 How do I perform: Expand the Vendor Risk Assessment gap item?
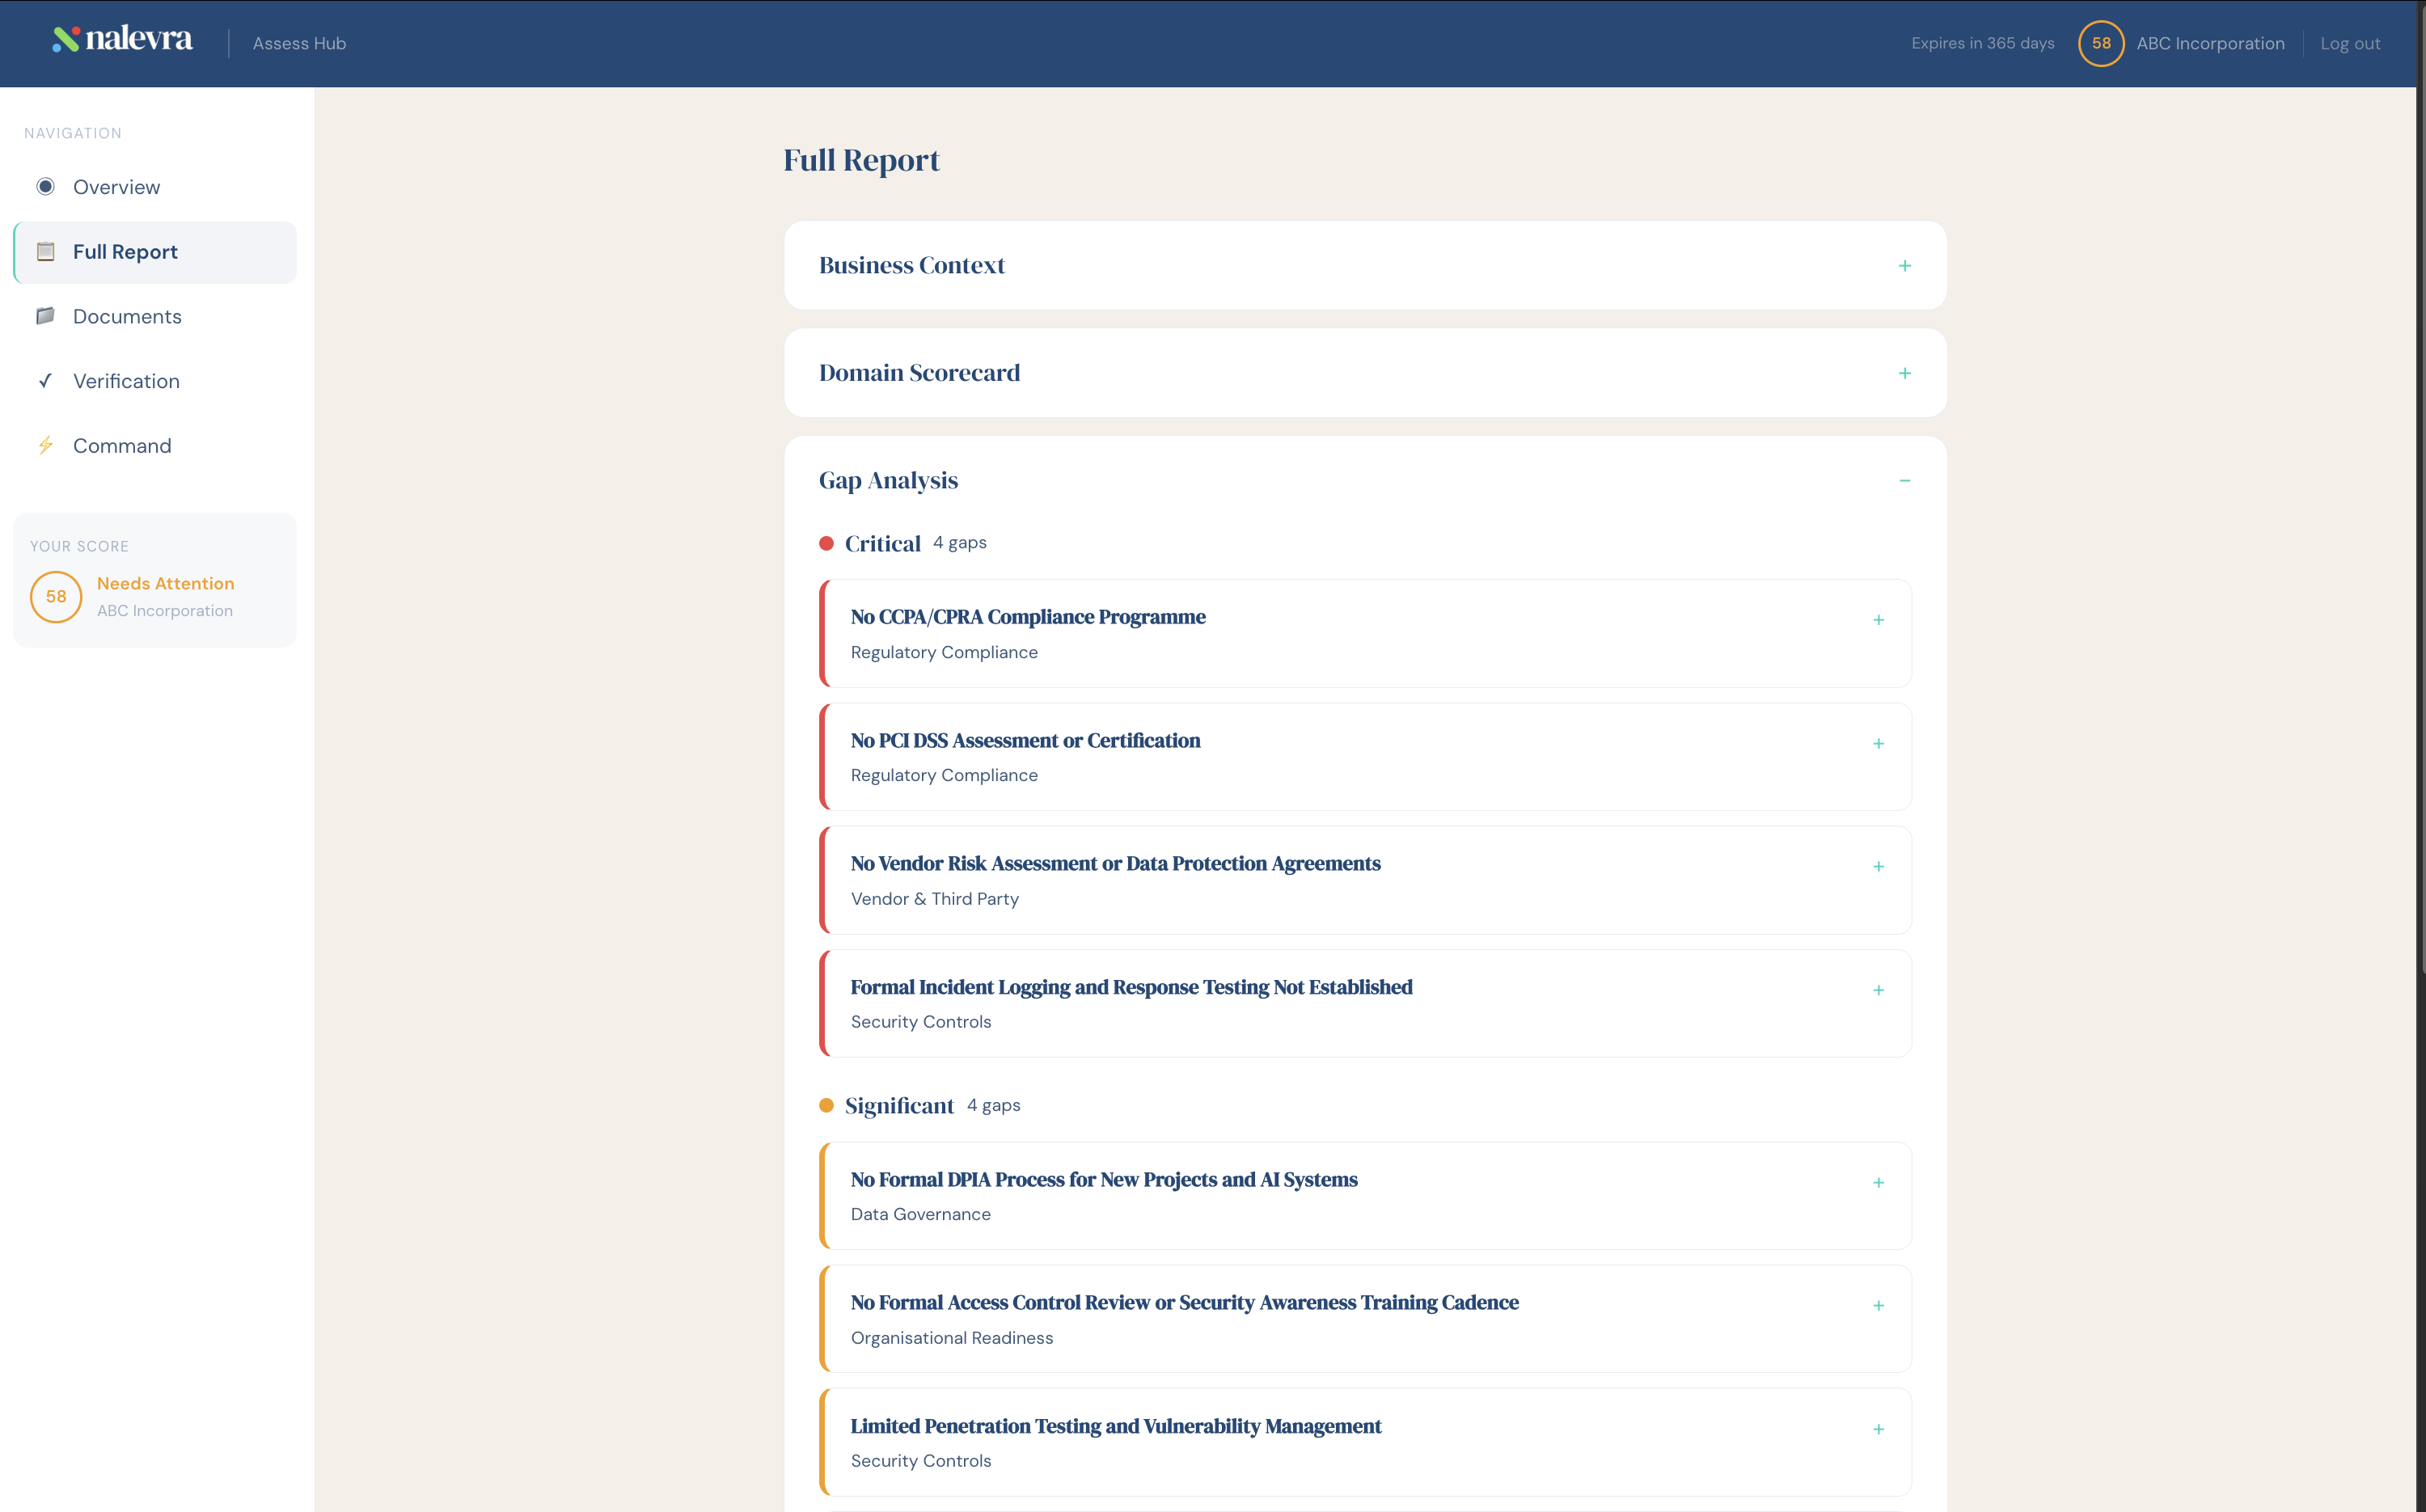[x=1878, y=866]
